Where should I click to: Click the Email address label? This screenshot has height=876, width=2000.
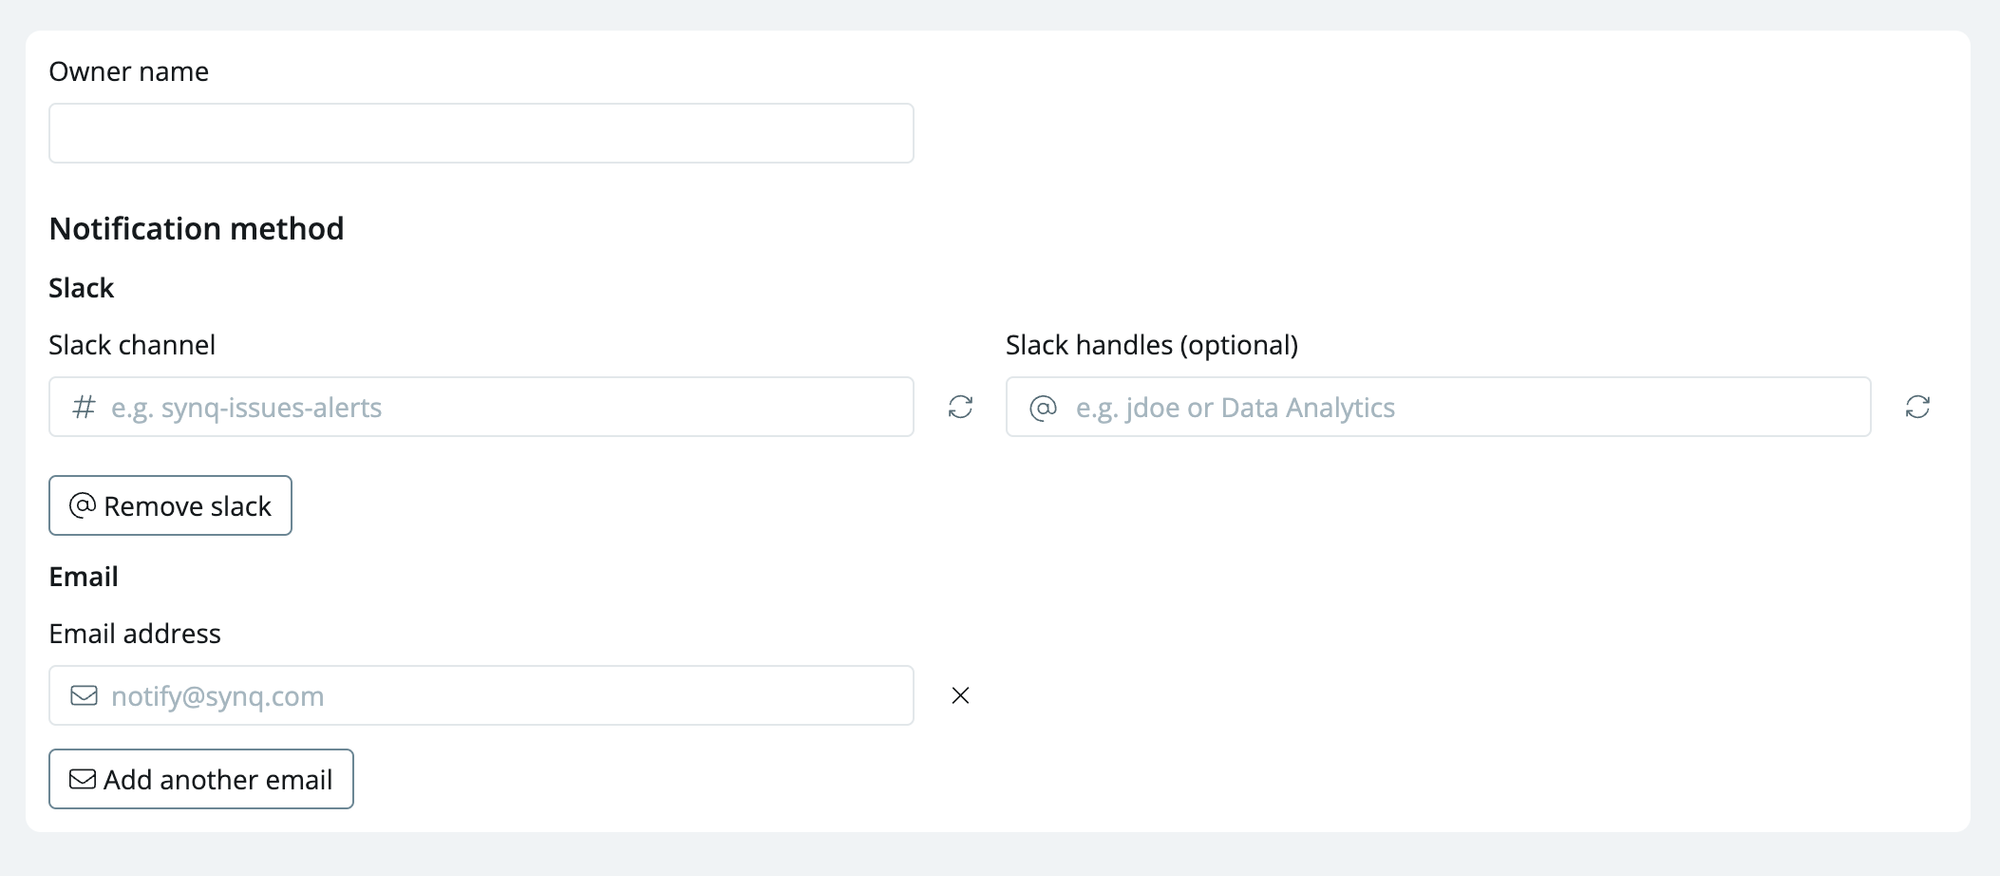(135, 634)
